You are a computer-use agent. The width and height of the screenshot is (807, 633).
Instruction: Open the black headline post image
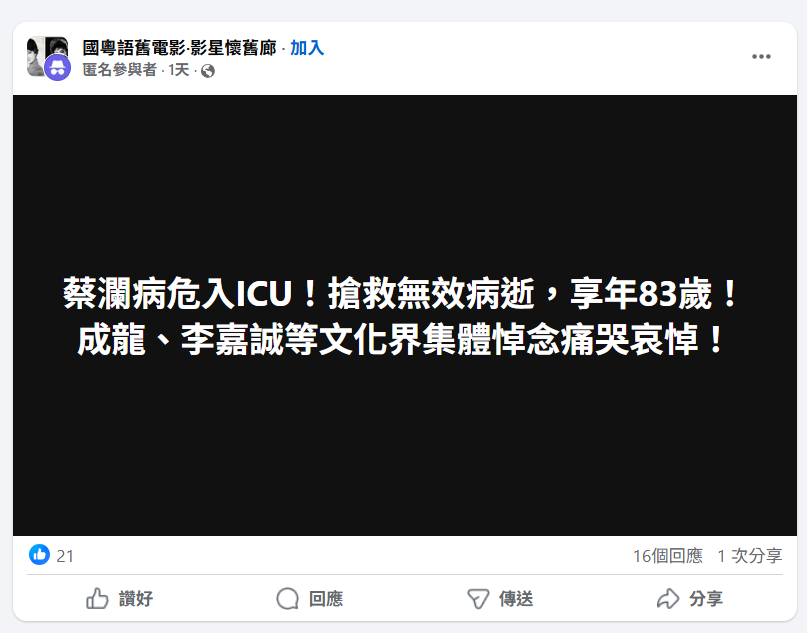(x=405, y=315)
